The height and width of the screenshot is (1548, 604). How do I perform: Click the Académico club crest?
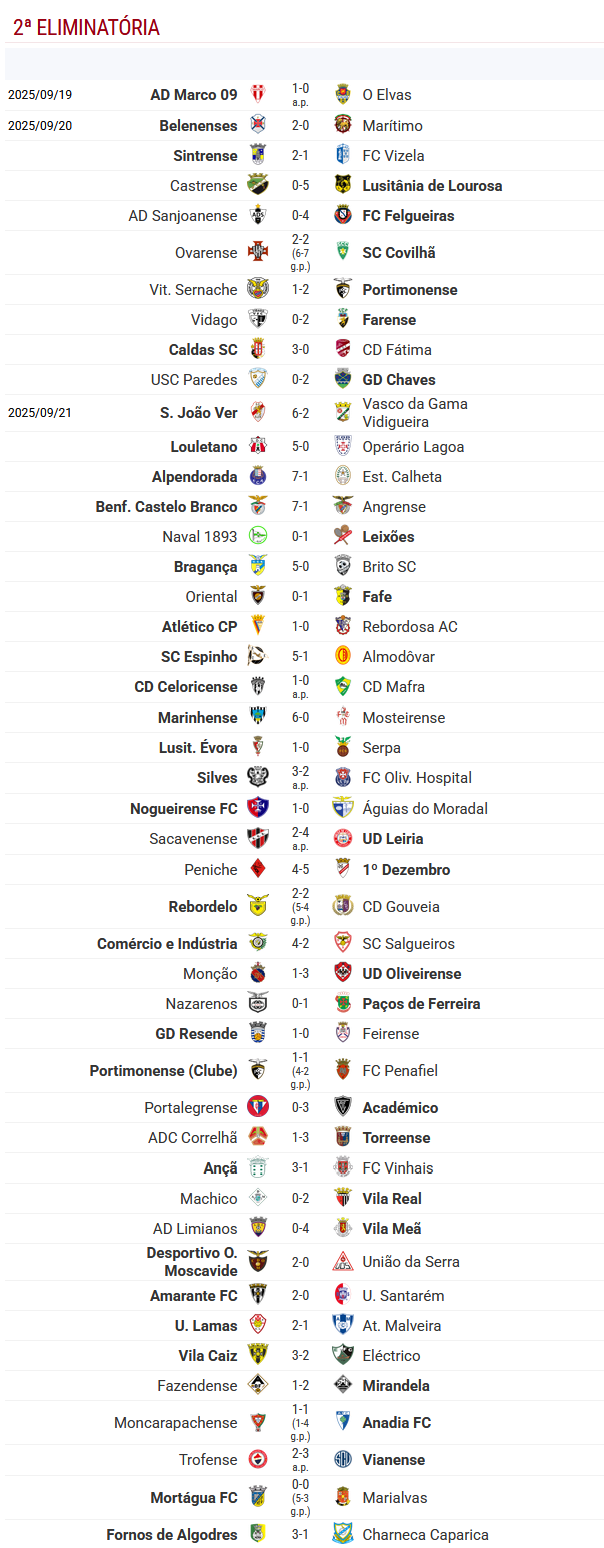pos(343,1108)
